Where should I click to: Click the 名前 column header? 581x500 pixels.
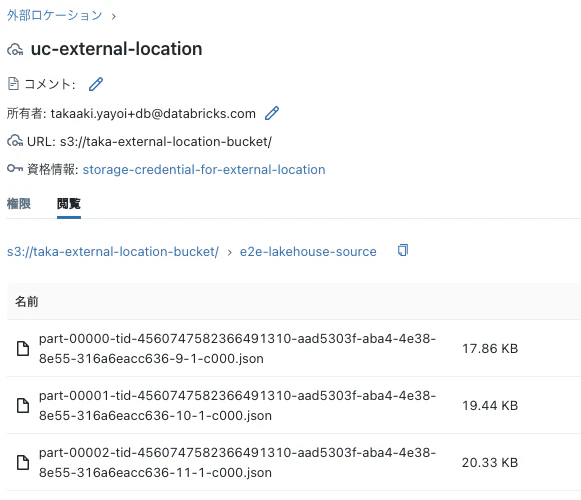(27, 302)
